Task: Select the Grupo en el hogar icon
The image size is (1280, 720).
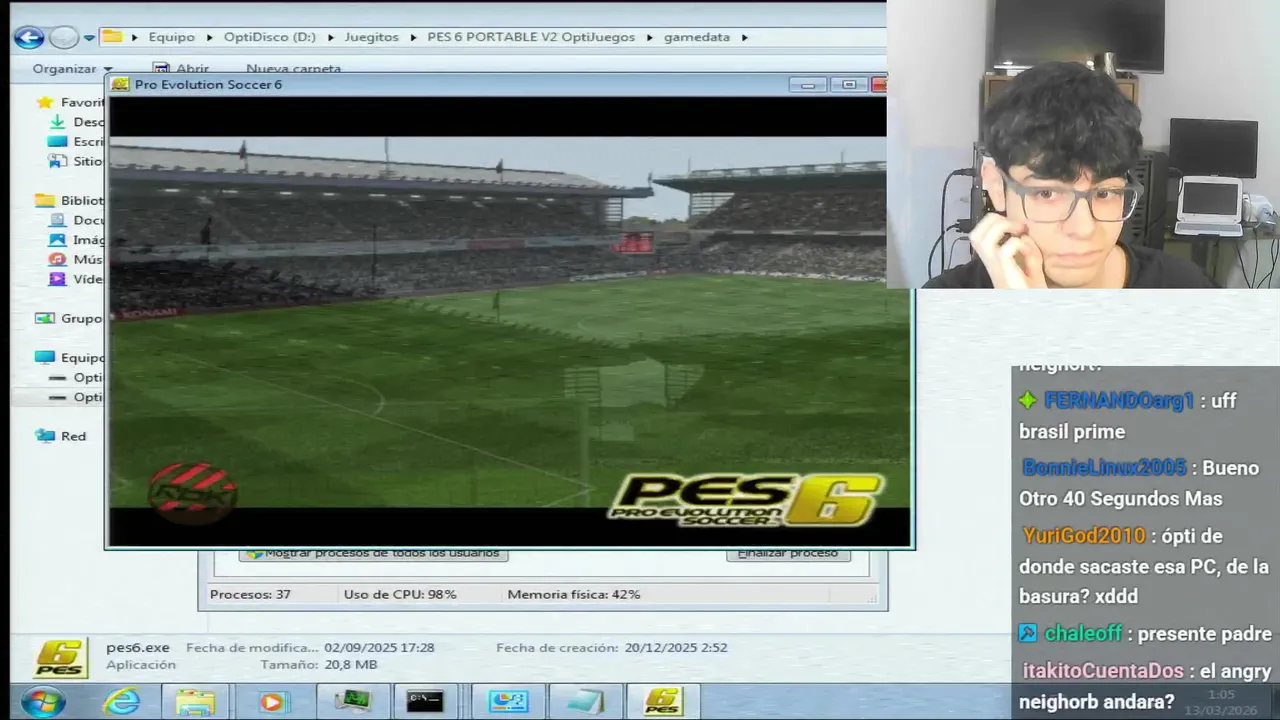Action: (44, 318)
